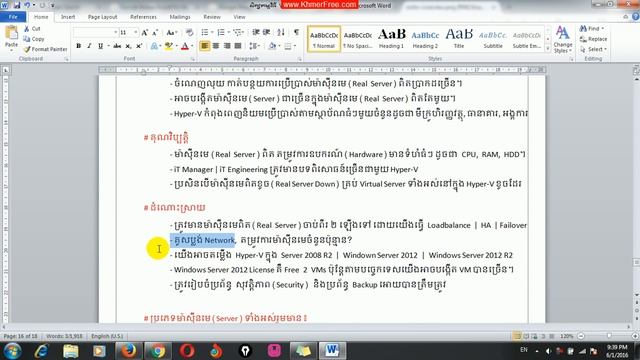Toggle Center alignment
The width and height of the screenshot is (640, 360).
pos(216,46)
